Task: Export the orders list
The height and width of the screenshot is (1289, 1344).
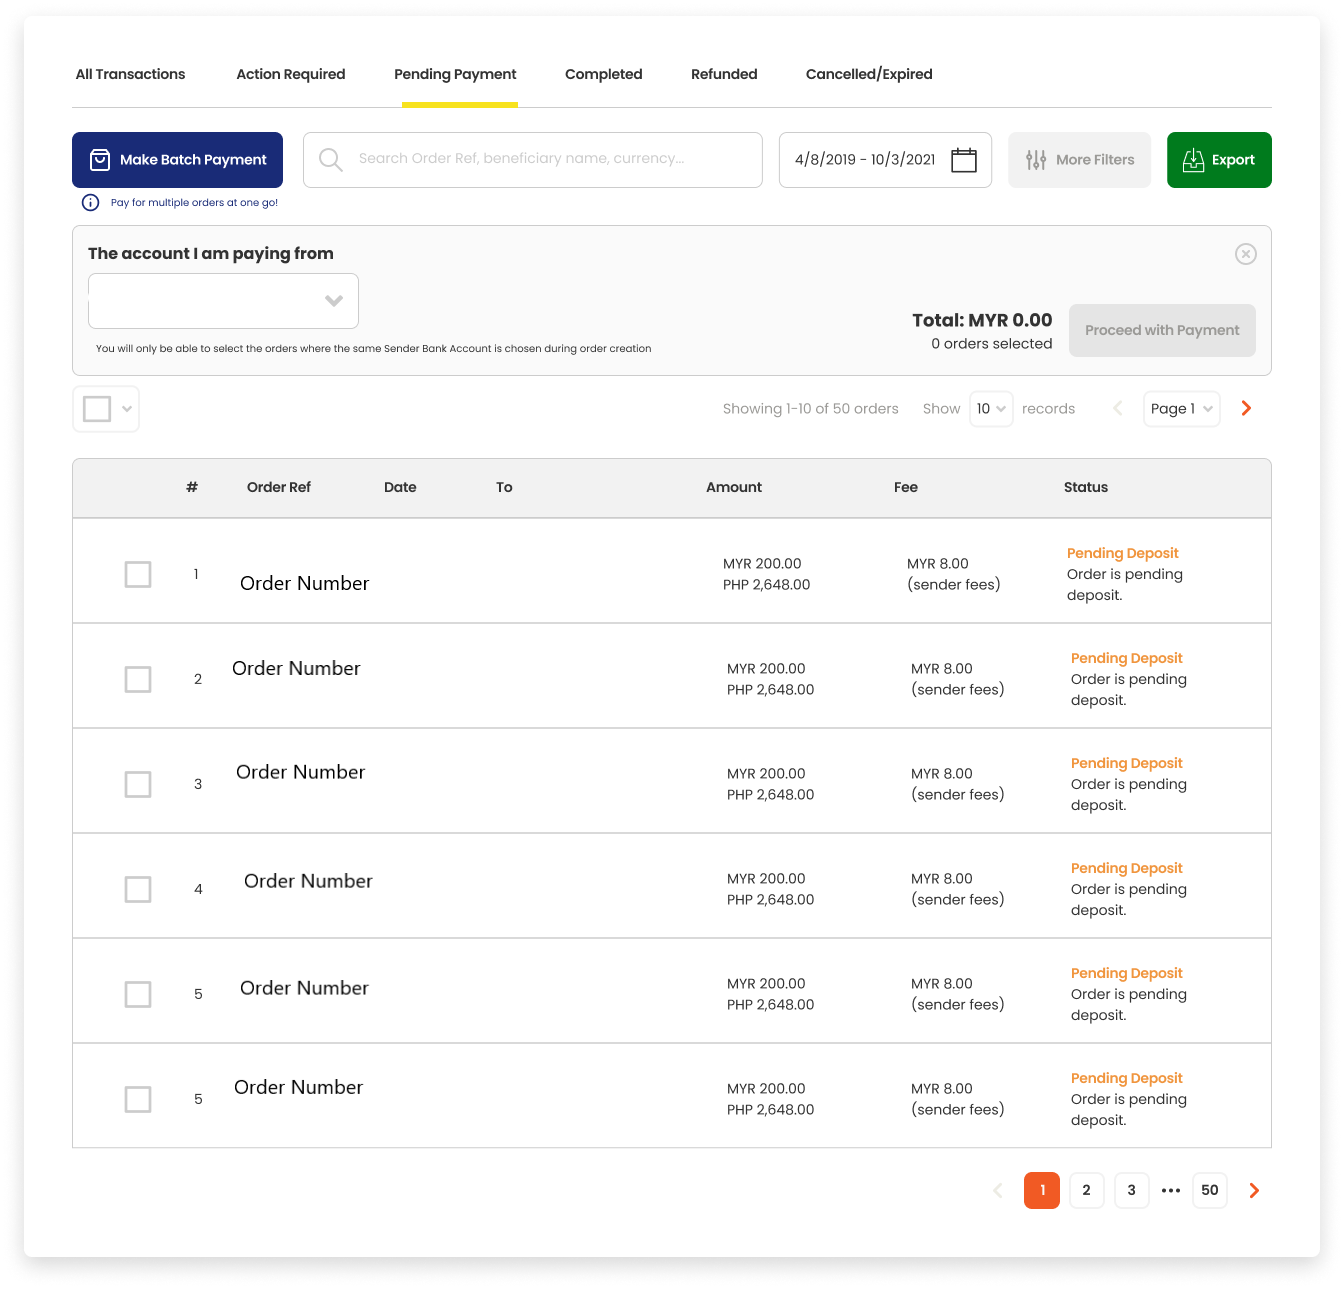Action: click(x=1218, y=160)
